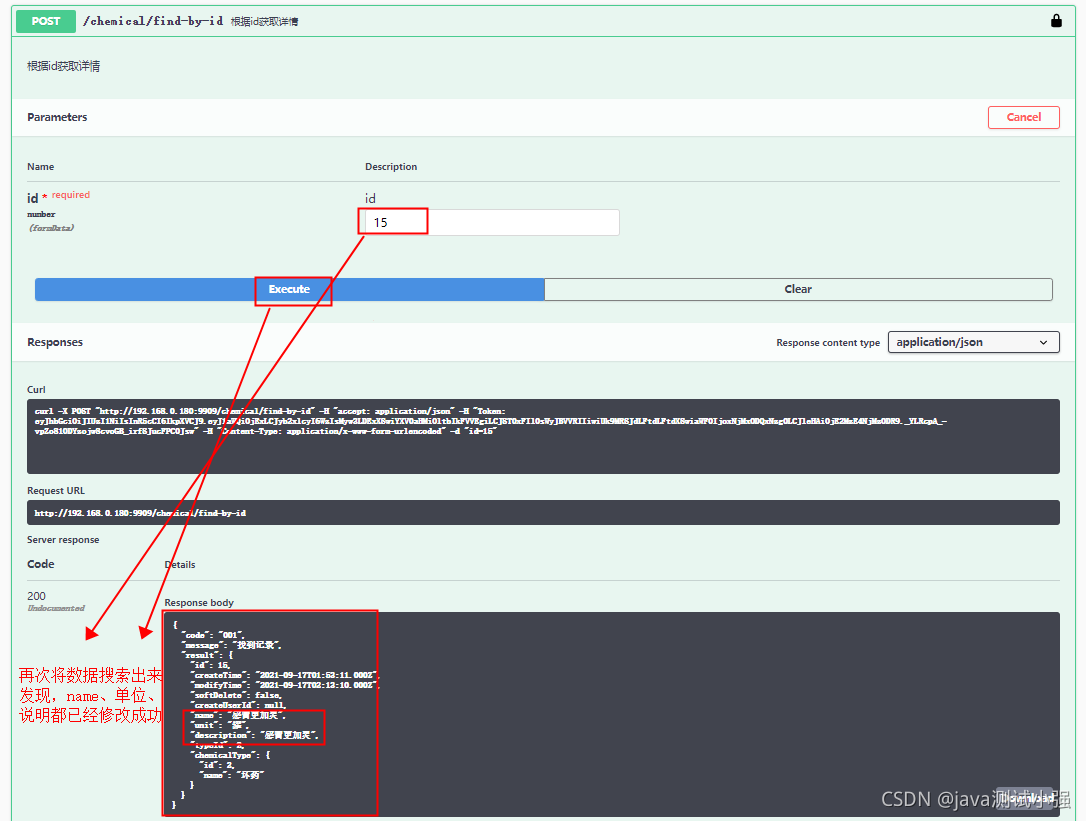The width and height of the screenshot is (1086, 821).
Task: Cancel the try-it-out mode
Action: coord(1023,117)
